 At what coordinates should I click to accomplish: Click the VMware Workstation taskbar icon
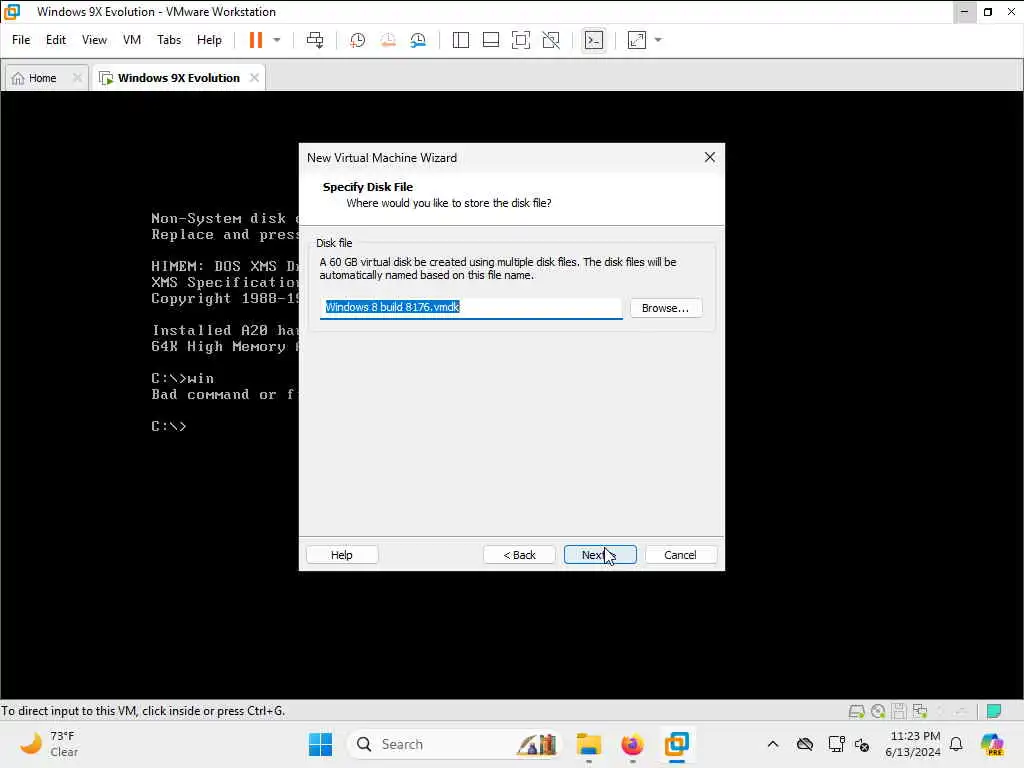677,744
